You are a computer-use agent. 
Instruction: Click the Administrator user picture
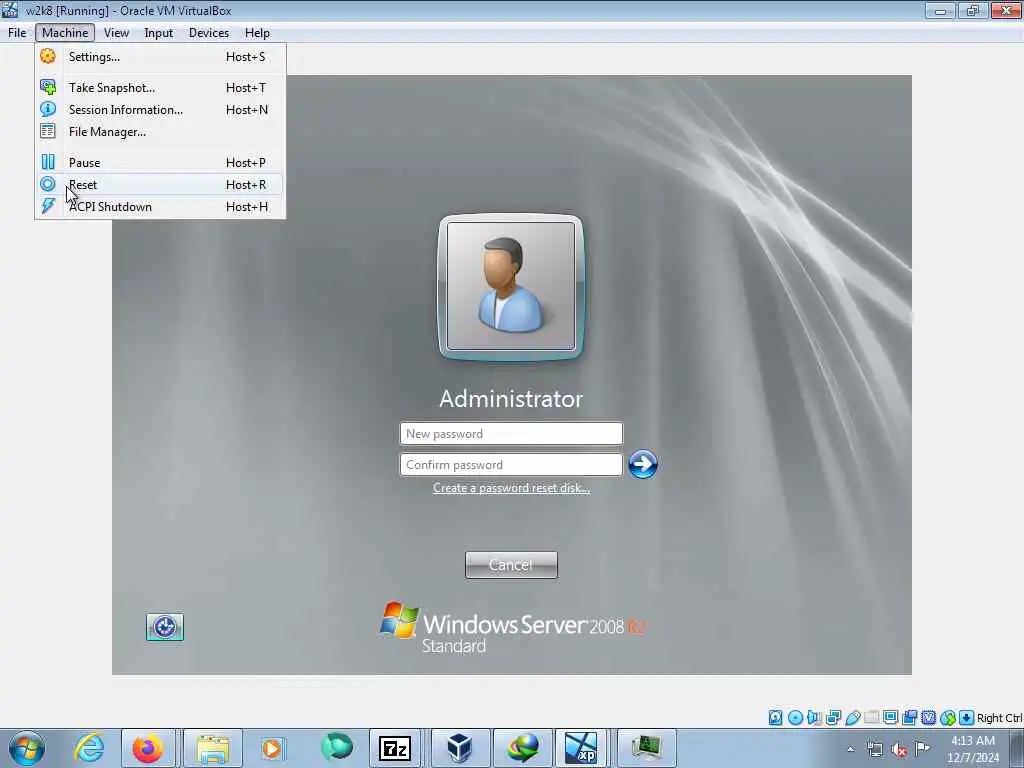tap(511, 287)
